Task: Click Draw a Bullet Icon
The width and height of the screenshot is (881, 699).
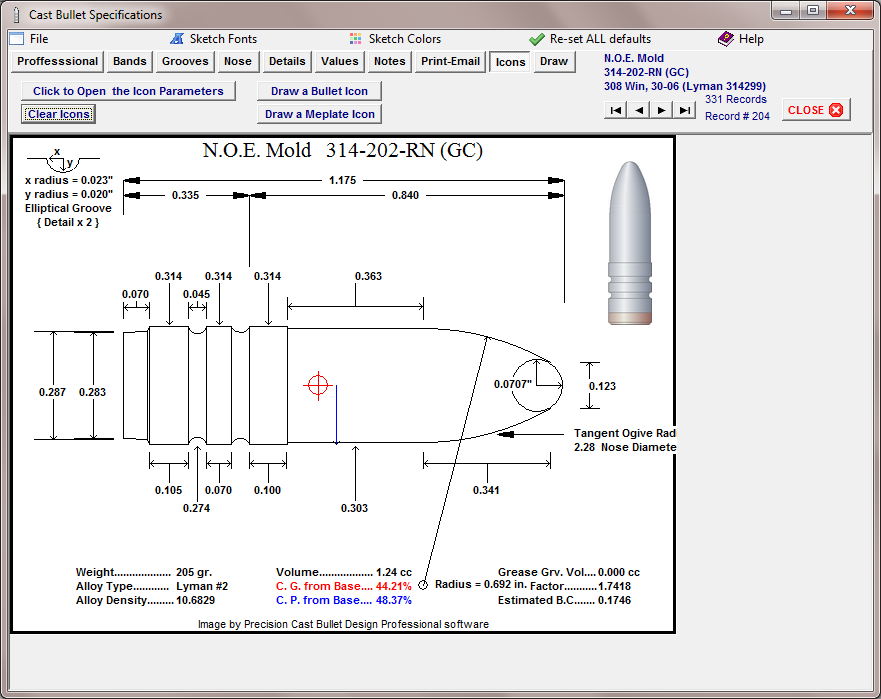Action: (319, 91)
